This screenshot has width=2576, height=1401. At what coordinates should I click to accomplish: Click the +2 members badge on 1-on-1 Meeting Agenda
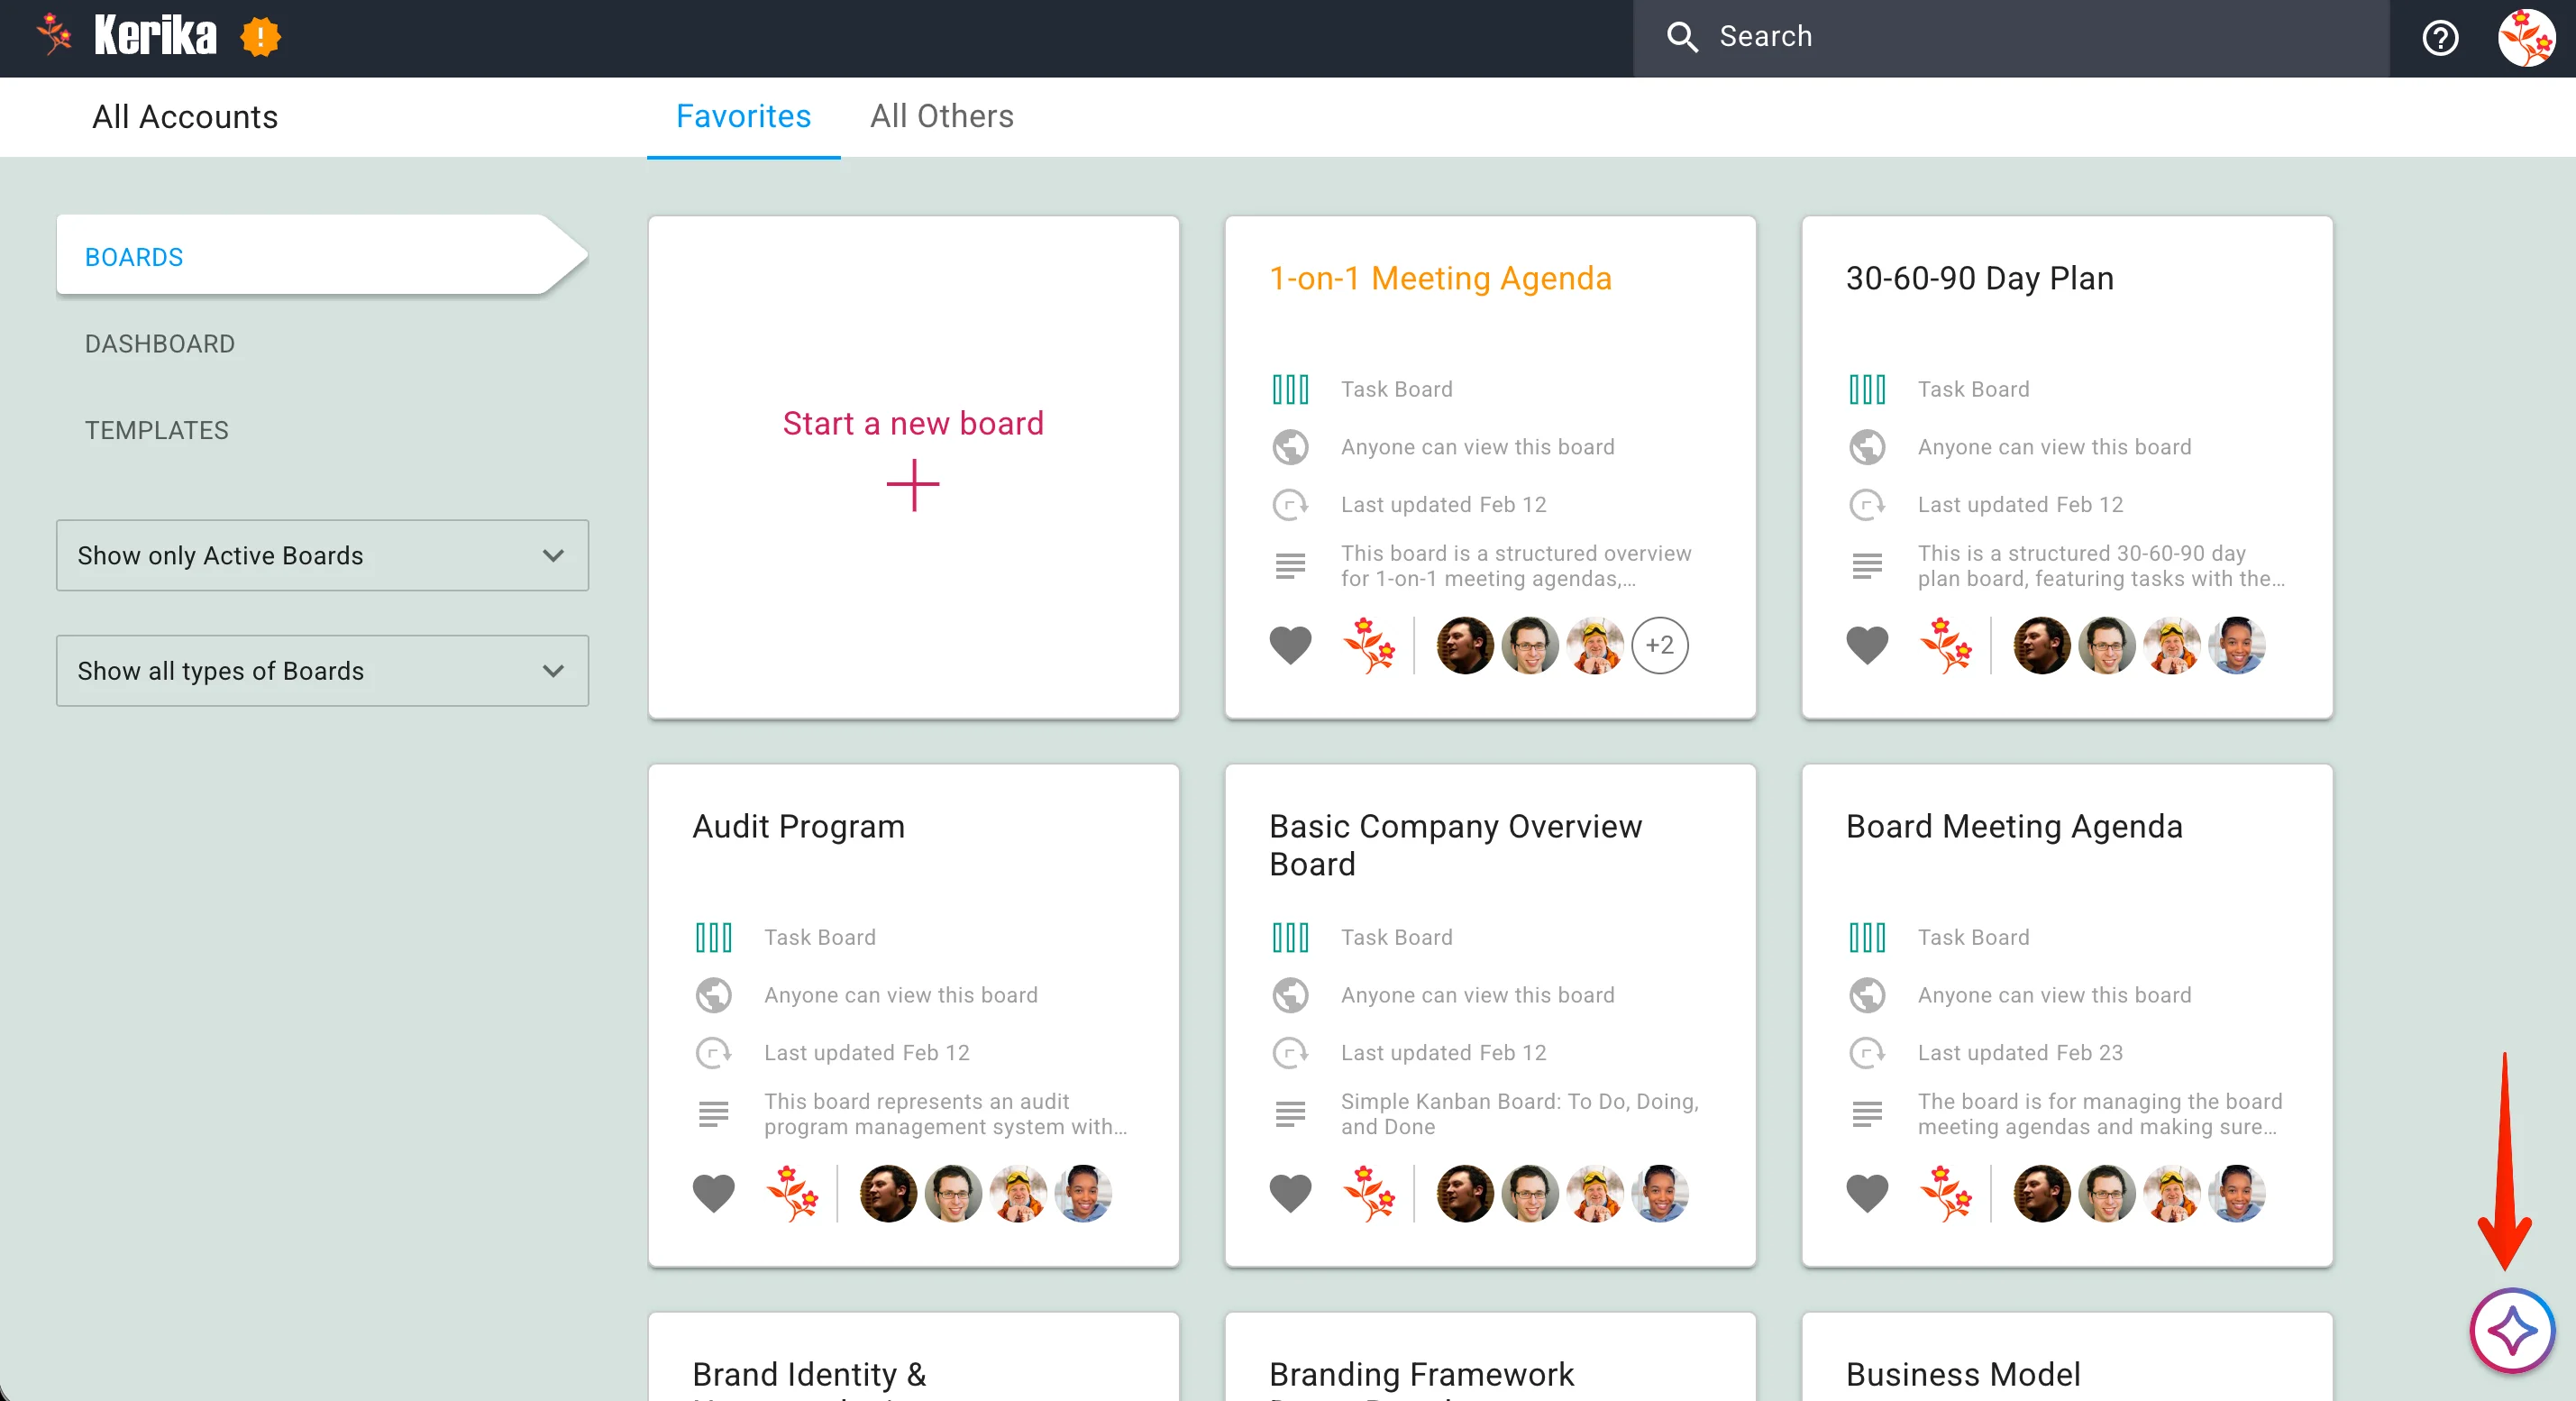pos(1659,645)
